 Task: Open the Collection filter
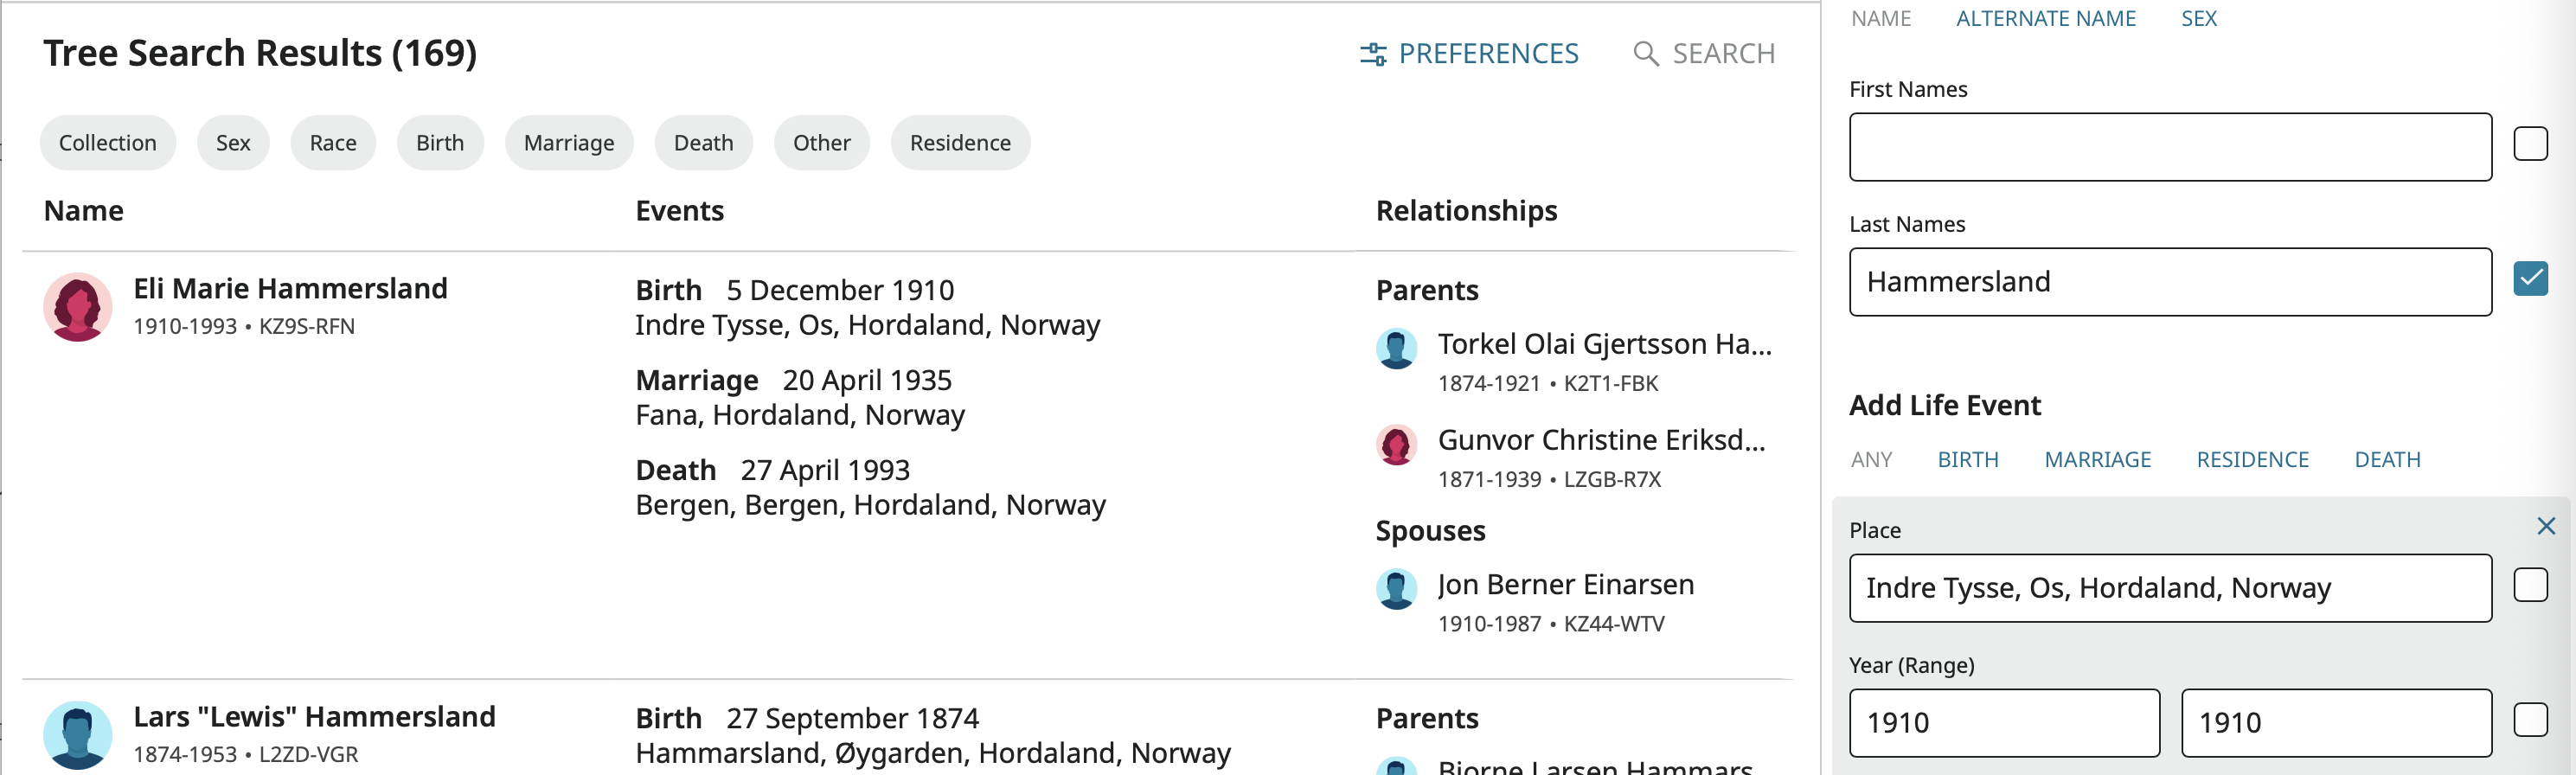[107, 142]
